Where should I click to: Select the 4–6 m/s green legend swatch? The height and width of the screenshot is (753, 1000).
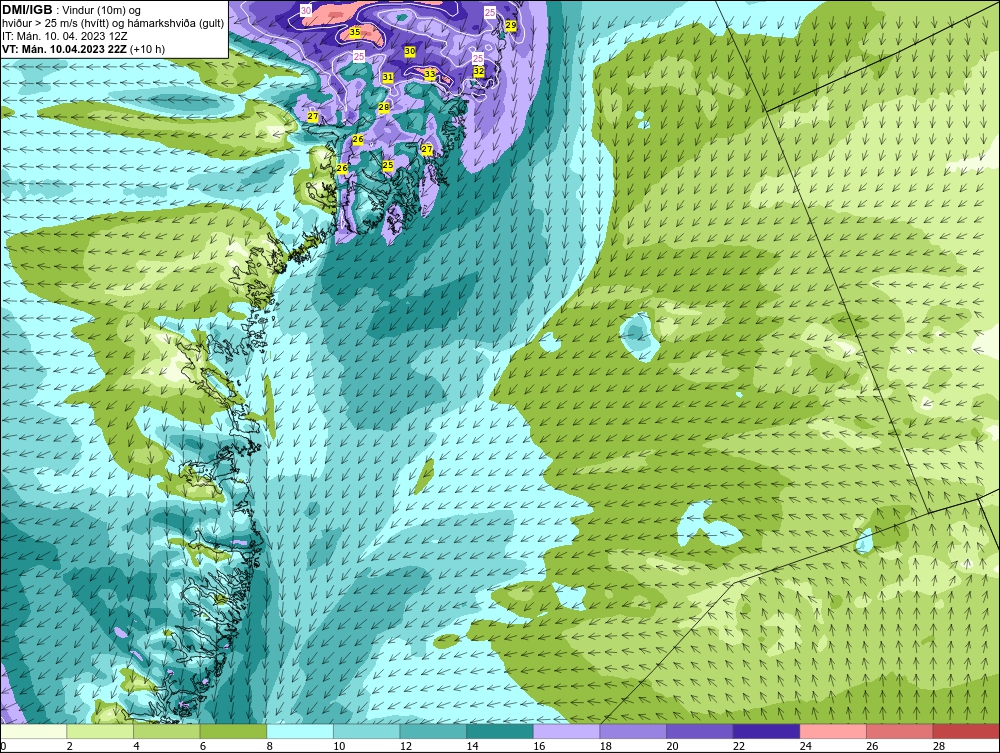tap(166, 731)
